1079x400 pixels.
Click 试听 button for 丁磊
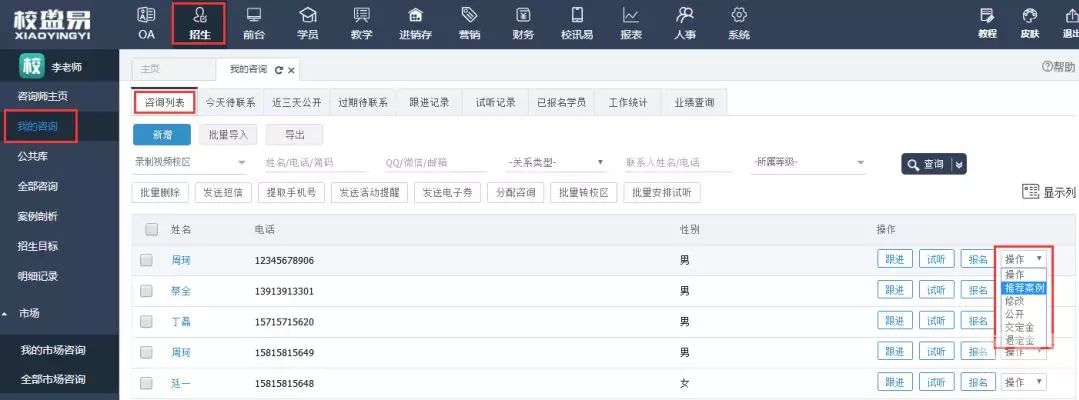tap(937, 321)
